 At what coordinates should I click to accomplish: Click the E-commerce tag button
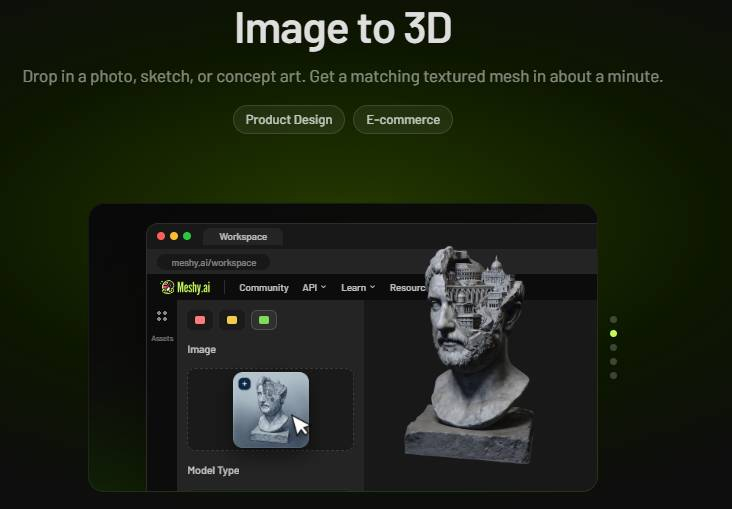403,120
